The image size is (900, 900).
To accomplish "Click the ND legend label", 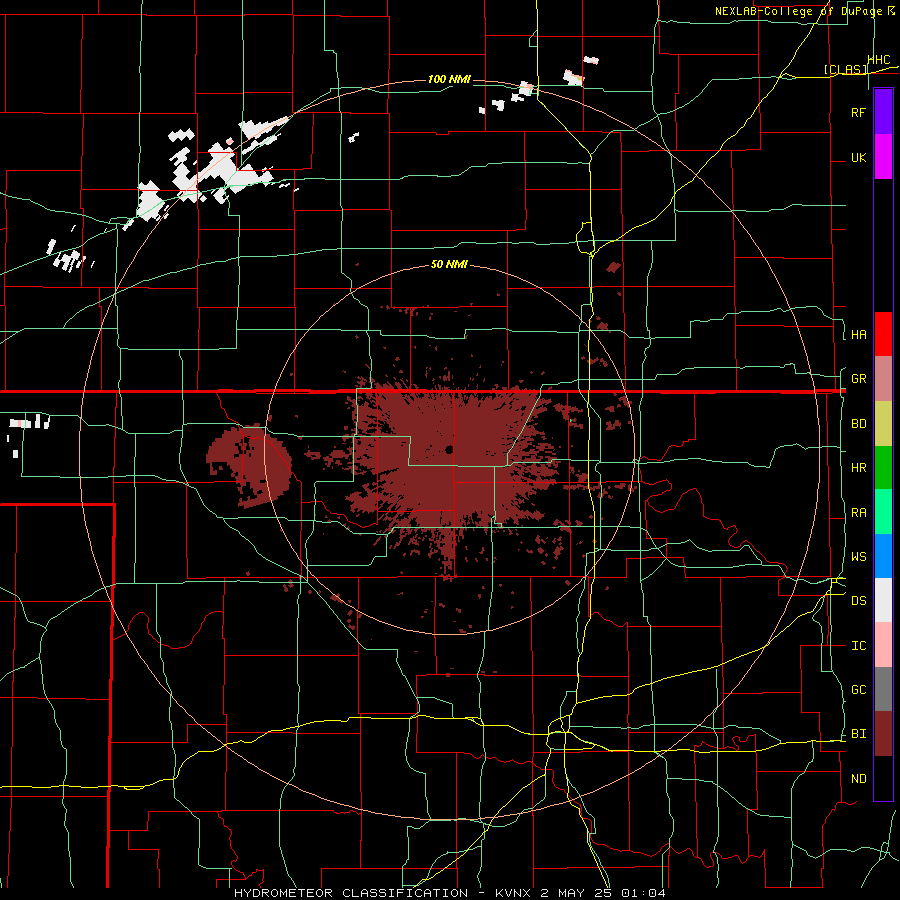I will pyautogui.click(x=858, y=779).
